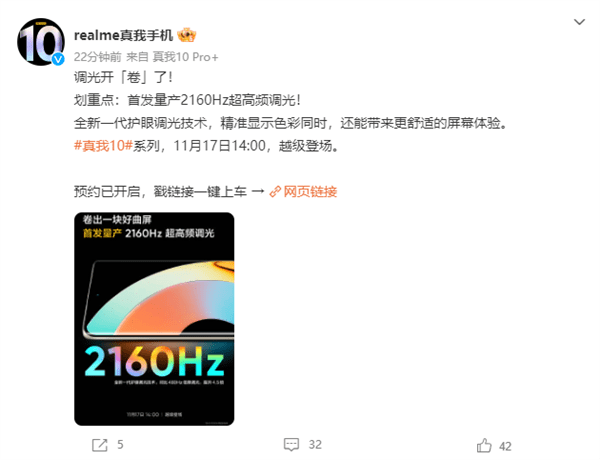Click the 22分钟前 timestamp

[x=97, y=57]
